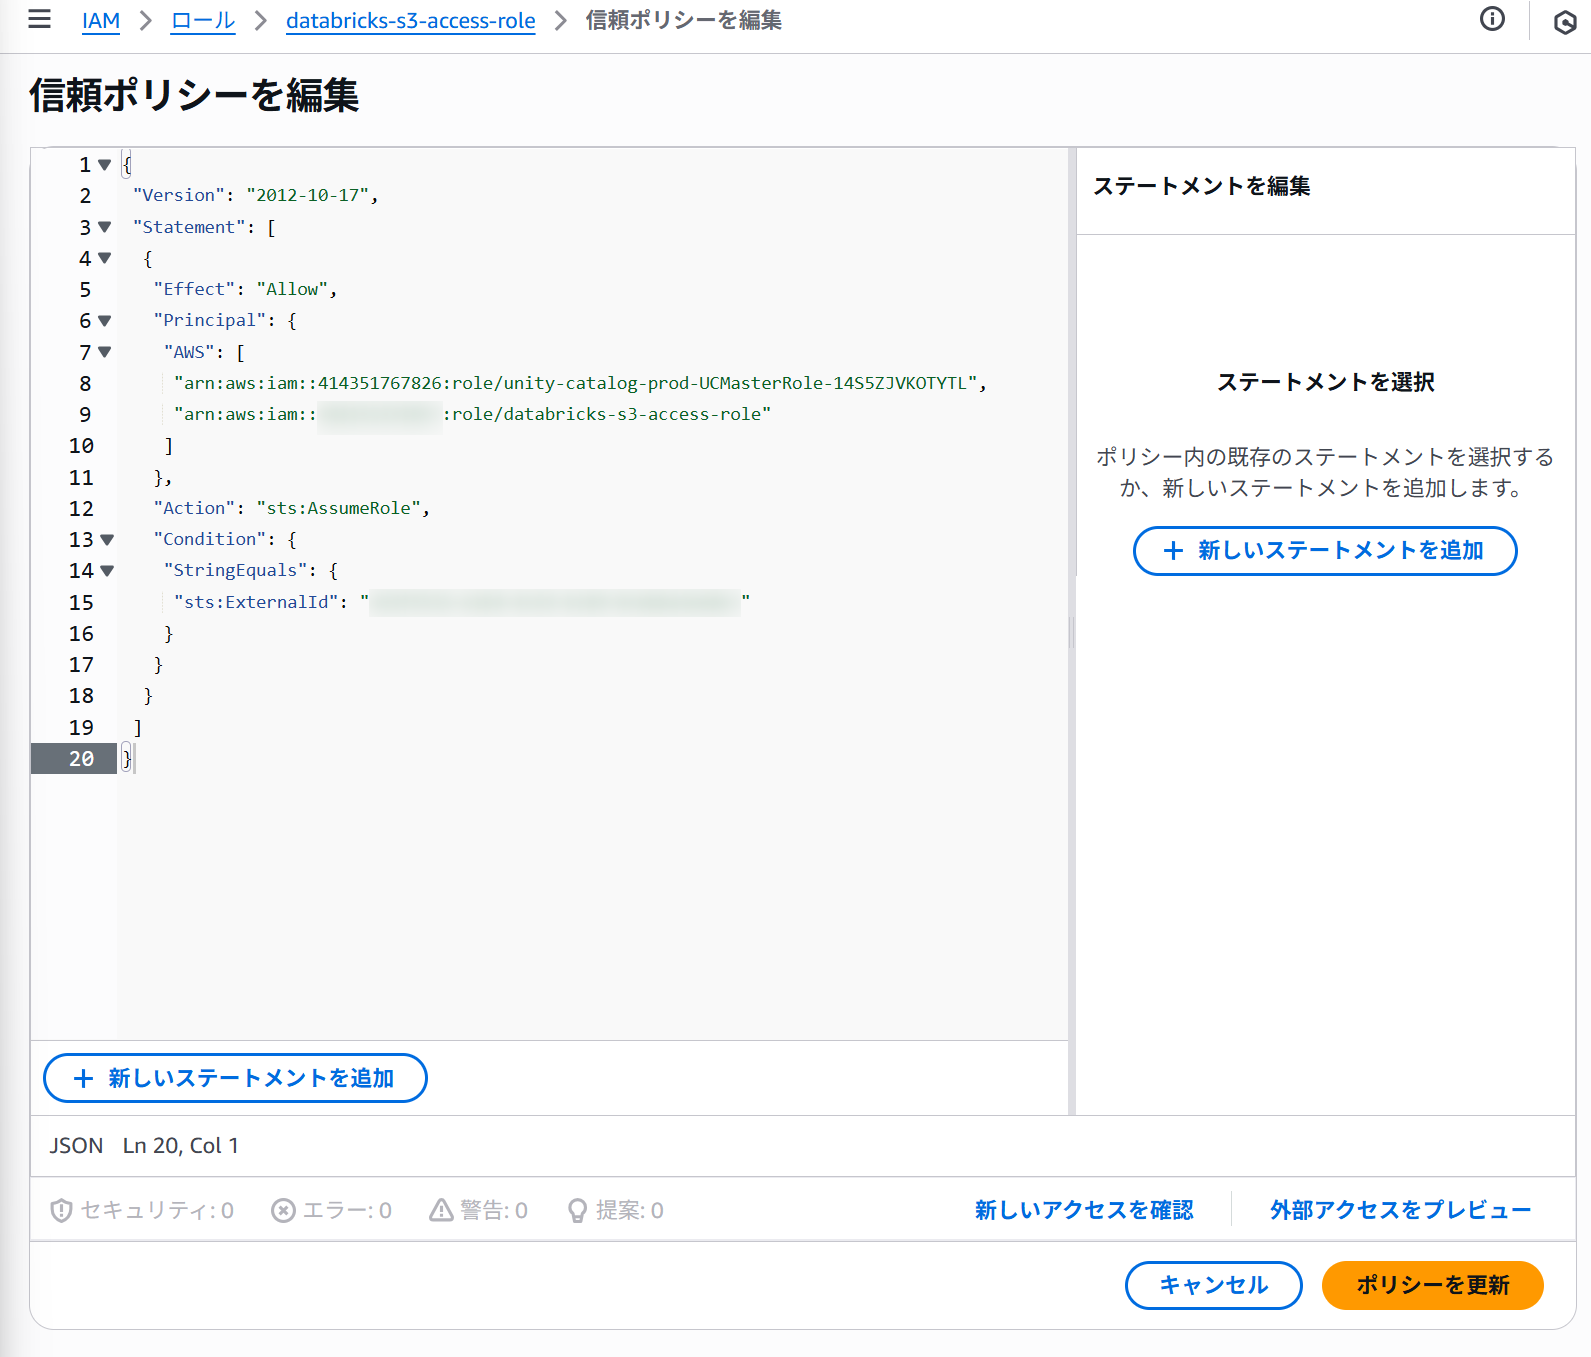
Task: Collapse the Condition block on line 13
Action: (x=107, y=540)
